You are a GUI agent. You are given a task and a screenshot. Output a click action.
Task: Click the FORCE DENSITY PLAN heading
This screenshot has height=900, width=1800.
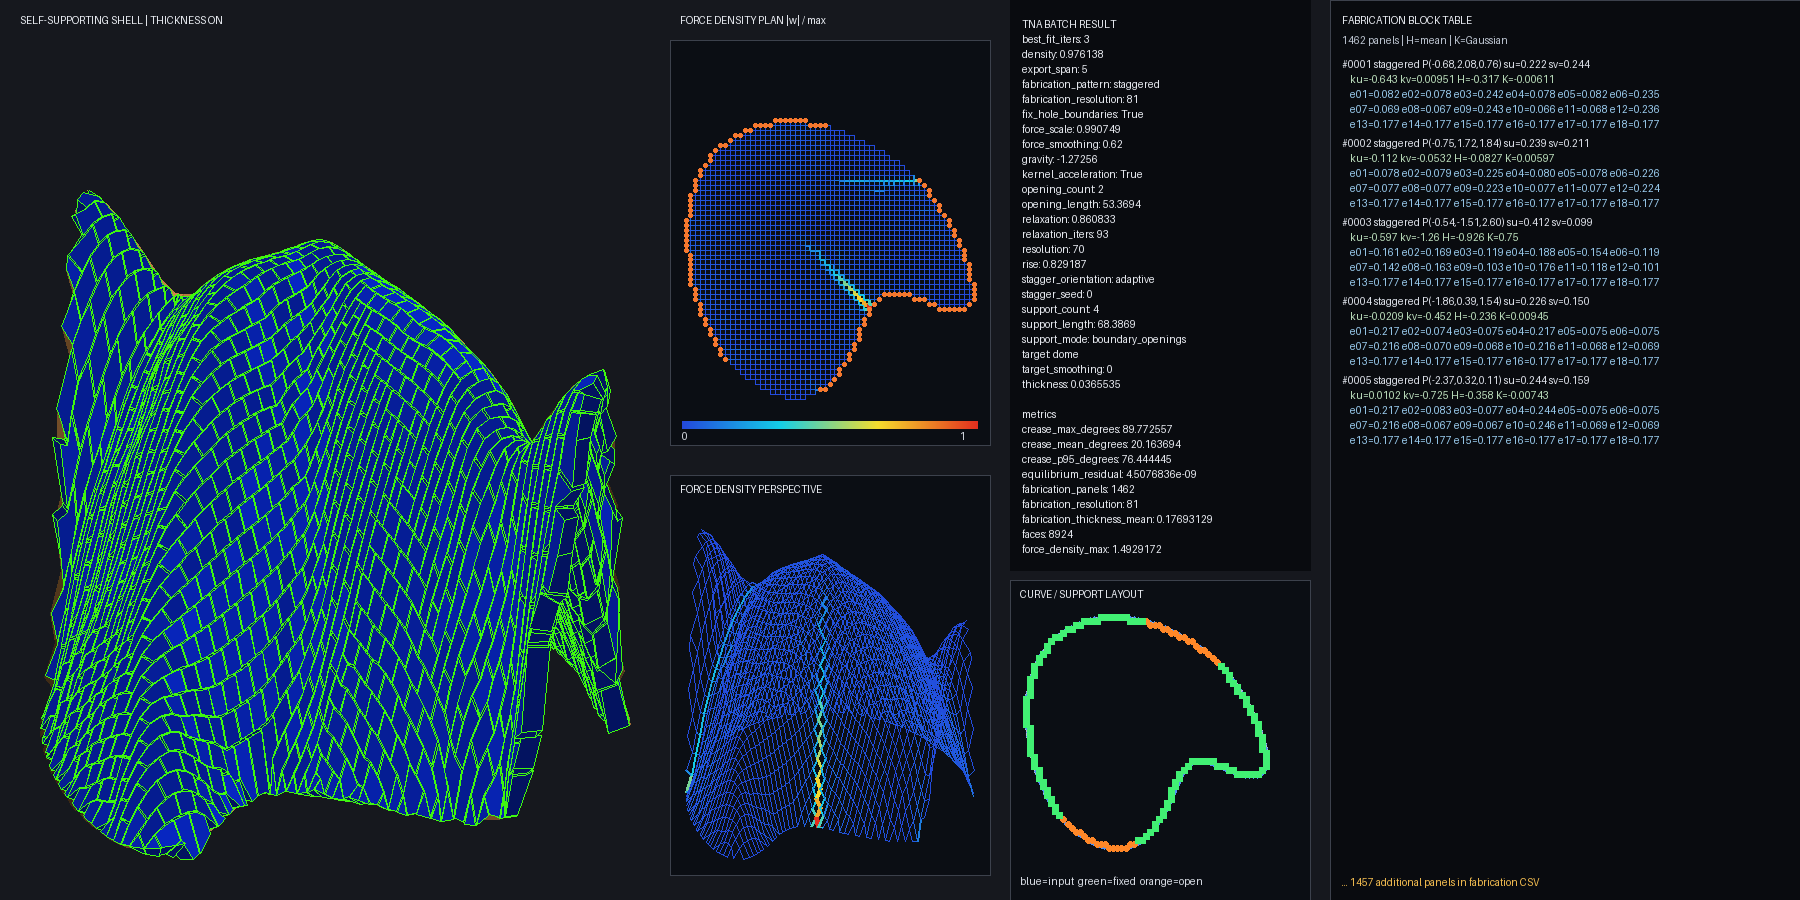[x=753, y=20]
